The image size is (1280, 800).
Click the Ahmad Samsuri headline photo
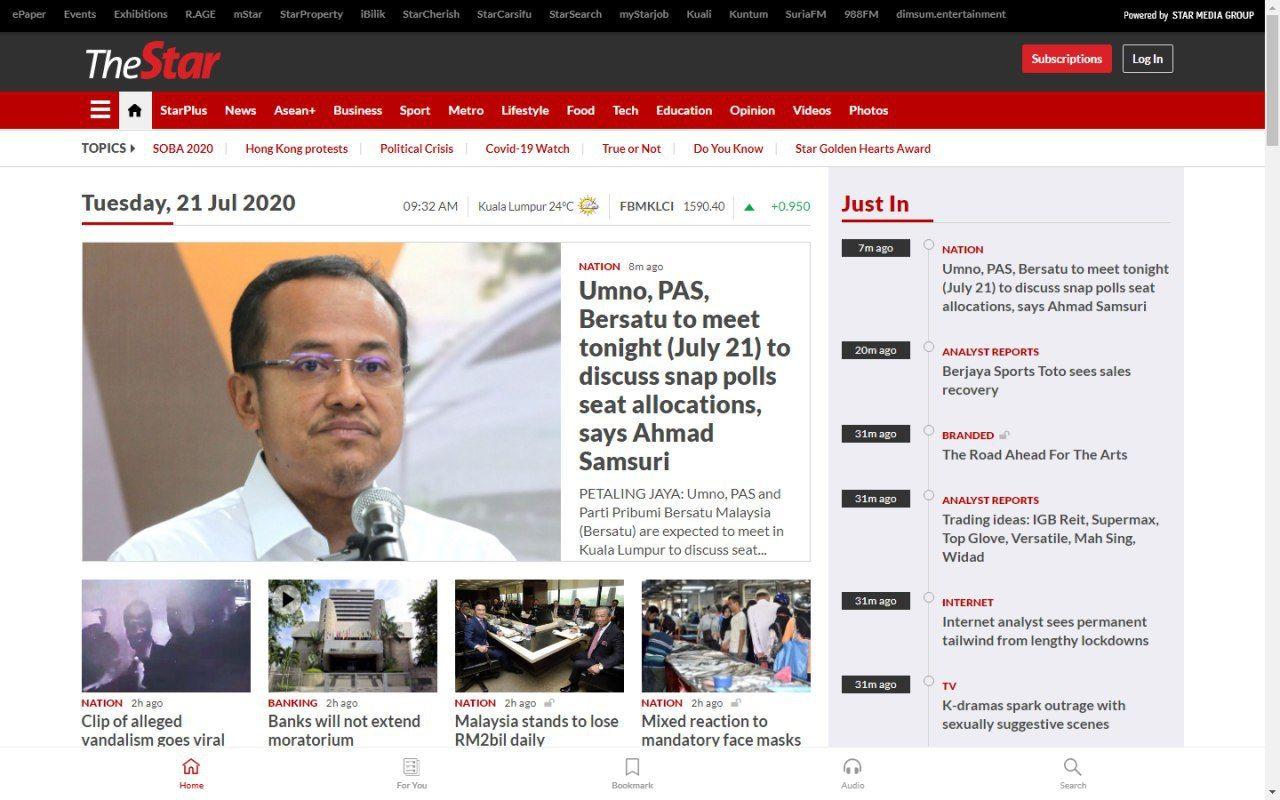point(321,401)
